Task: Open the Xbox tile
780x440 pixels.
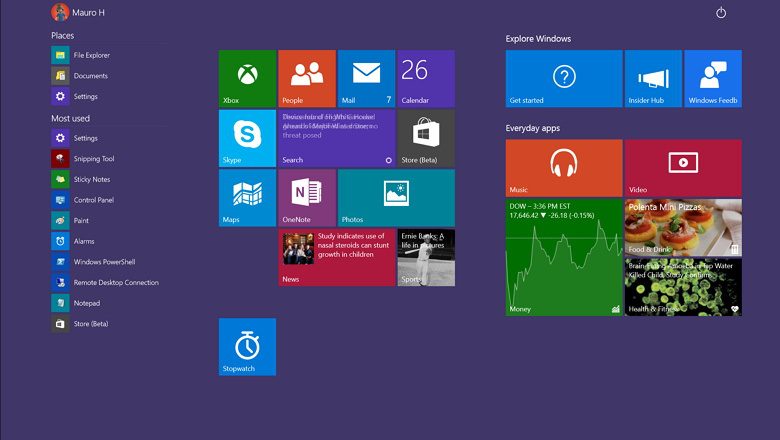Action: coord(247,79)
